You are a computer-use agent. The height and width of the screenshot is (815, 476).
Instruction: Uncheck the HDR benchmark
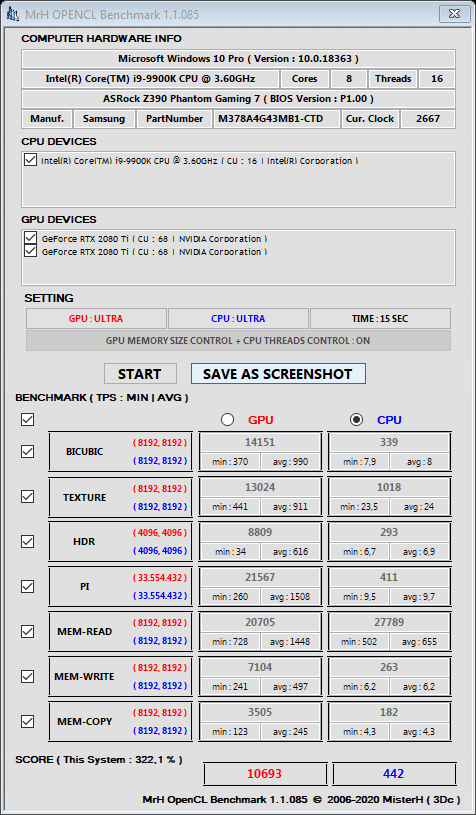(28, 541)
